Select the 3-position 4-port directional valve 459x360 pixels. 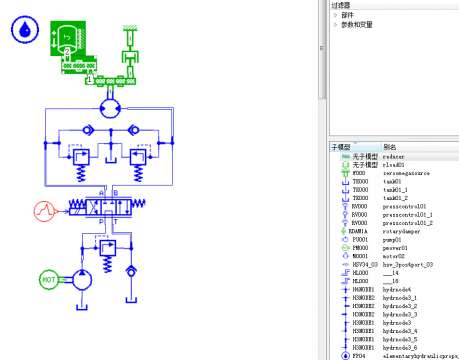(107, 207)
